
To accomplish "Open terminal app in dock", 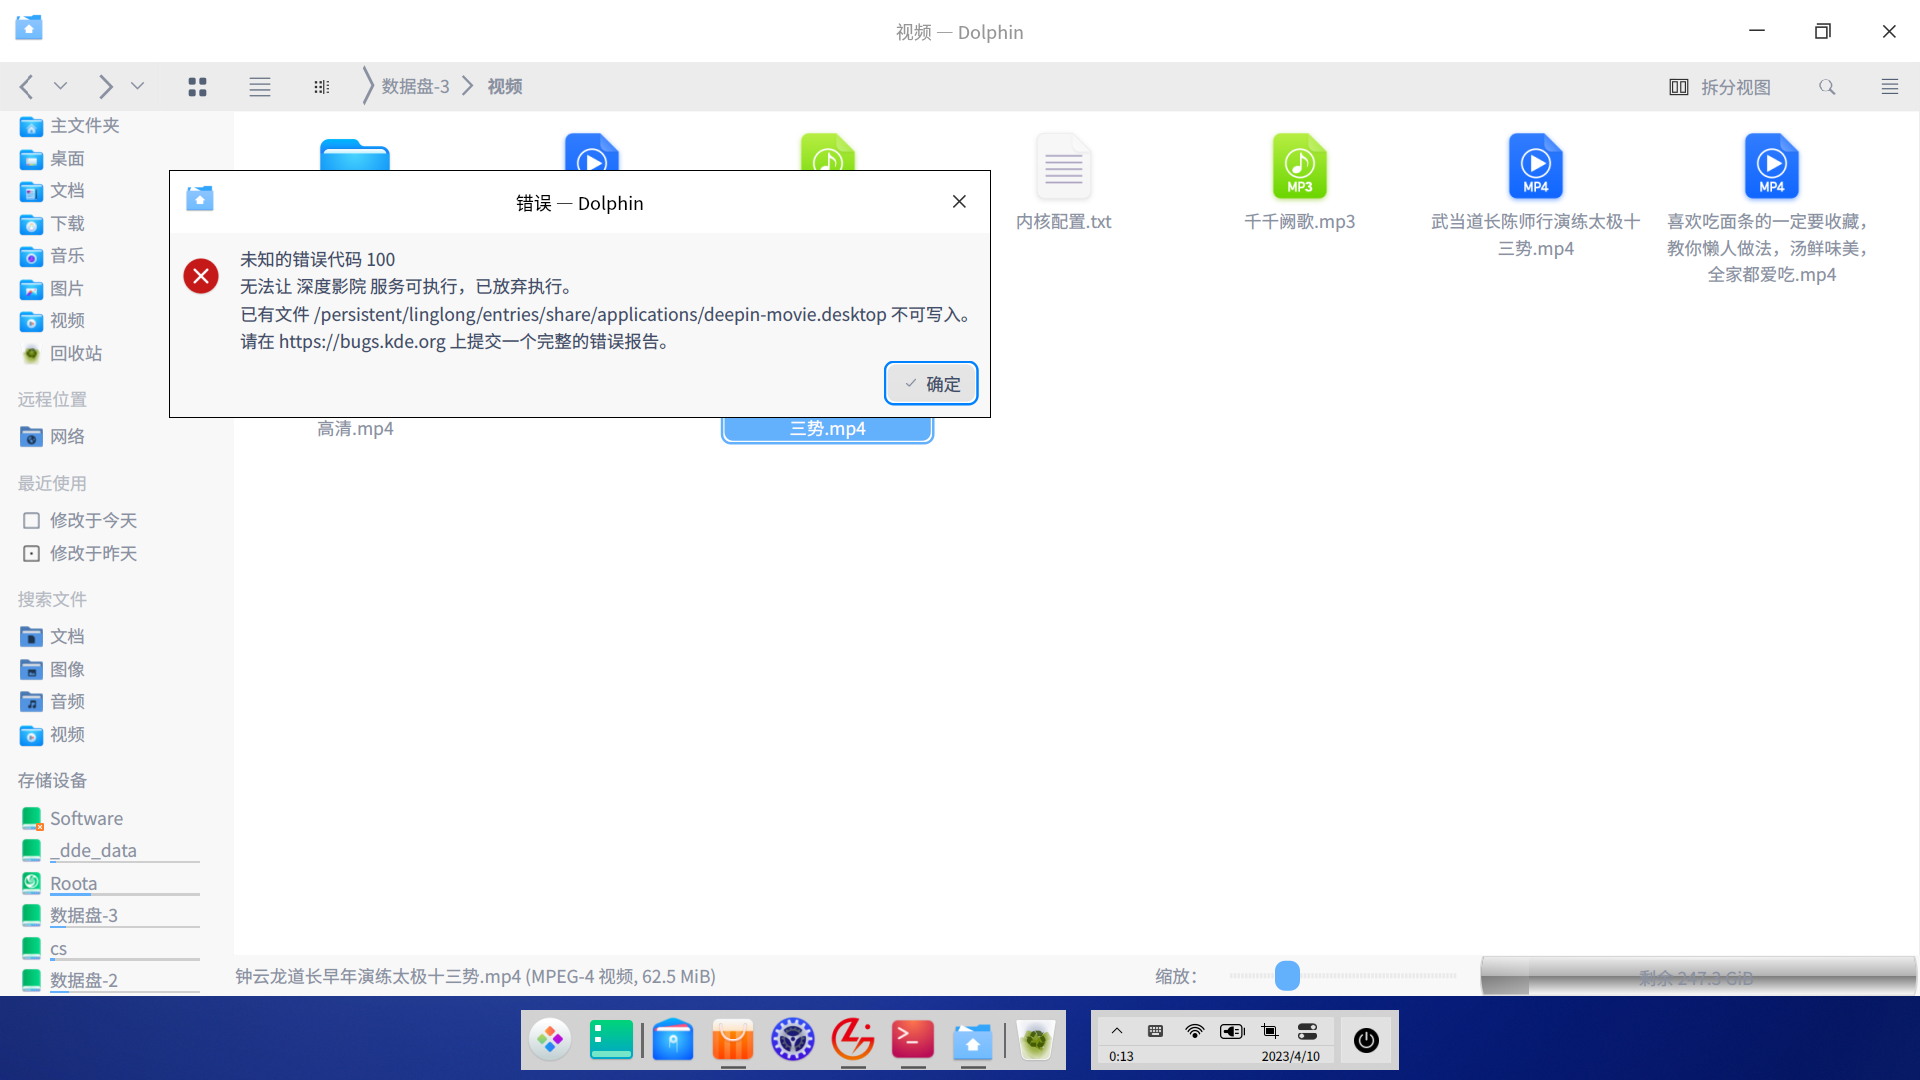I will click(912, 1040).
